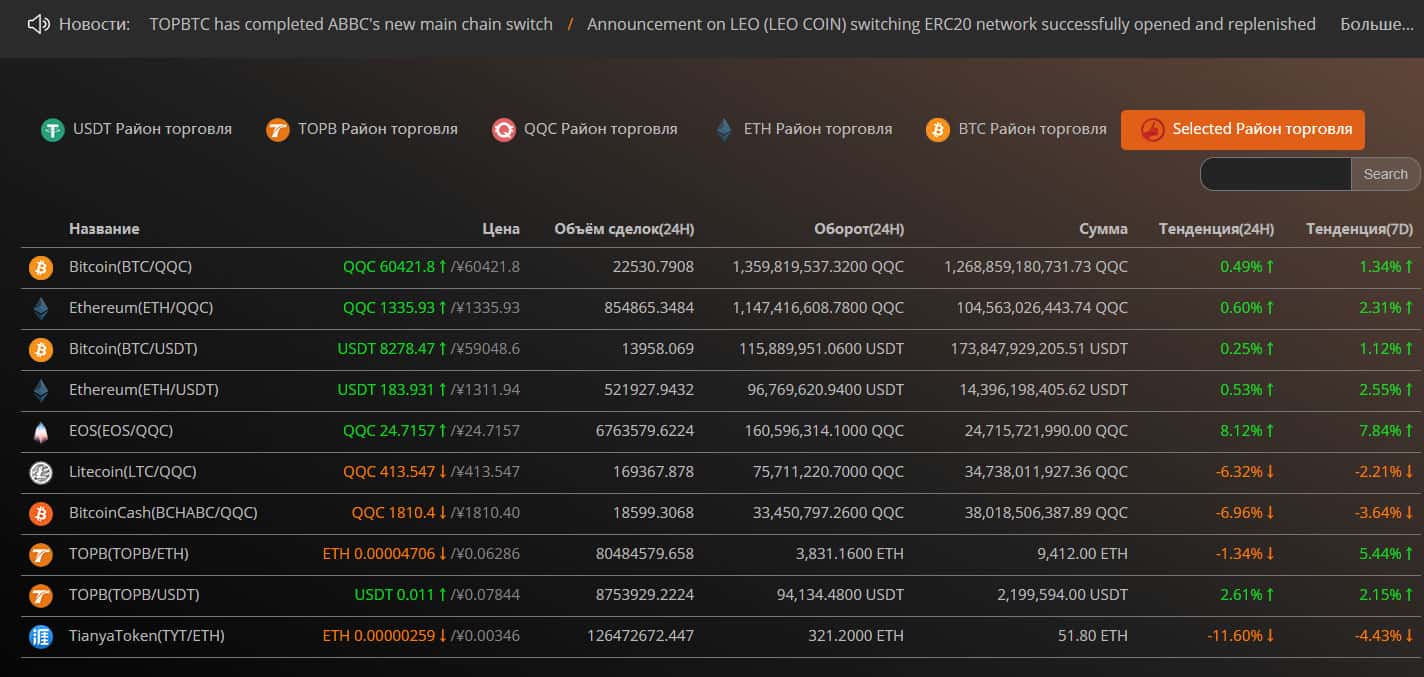This screenshot has height=677, width=1424.
Task: Click the speaker news announcement icon
Action: 39,24
